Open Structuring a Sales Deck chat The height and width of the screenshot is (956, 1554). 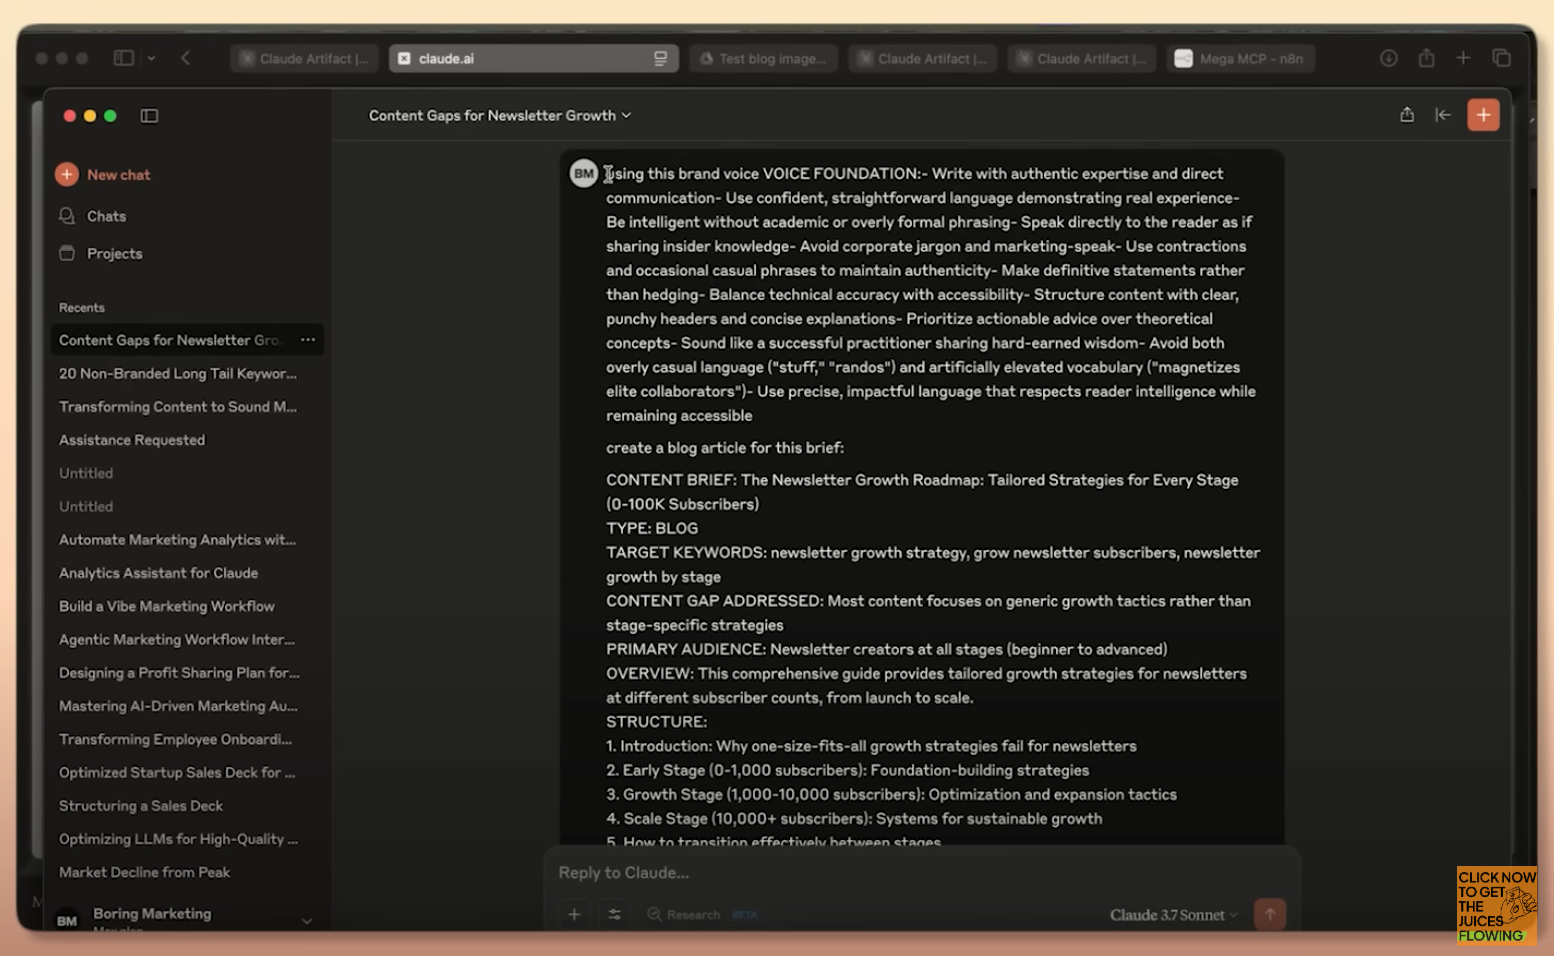[141, 806]
